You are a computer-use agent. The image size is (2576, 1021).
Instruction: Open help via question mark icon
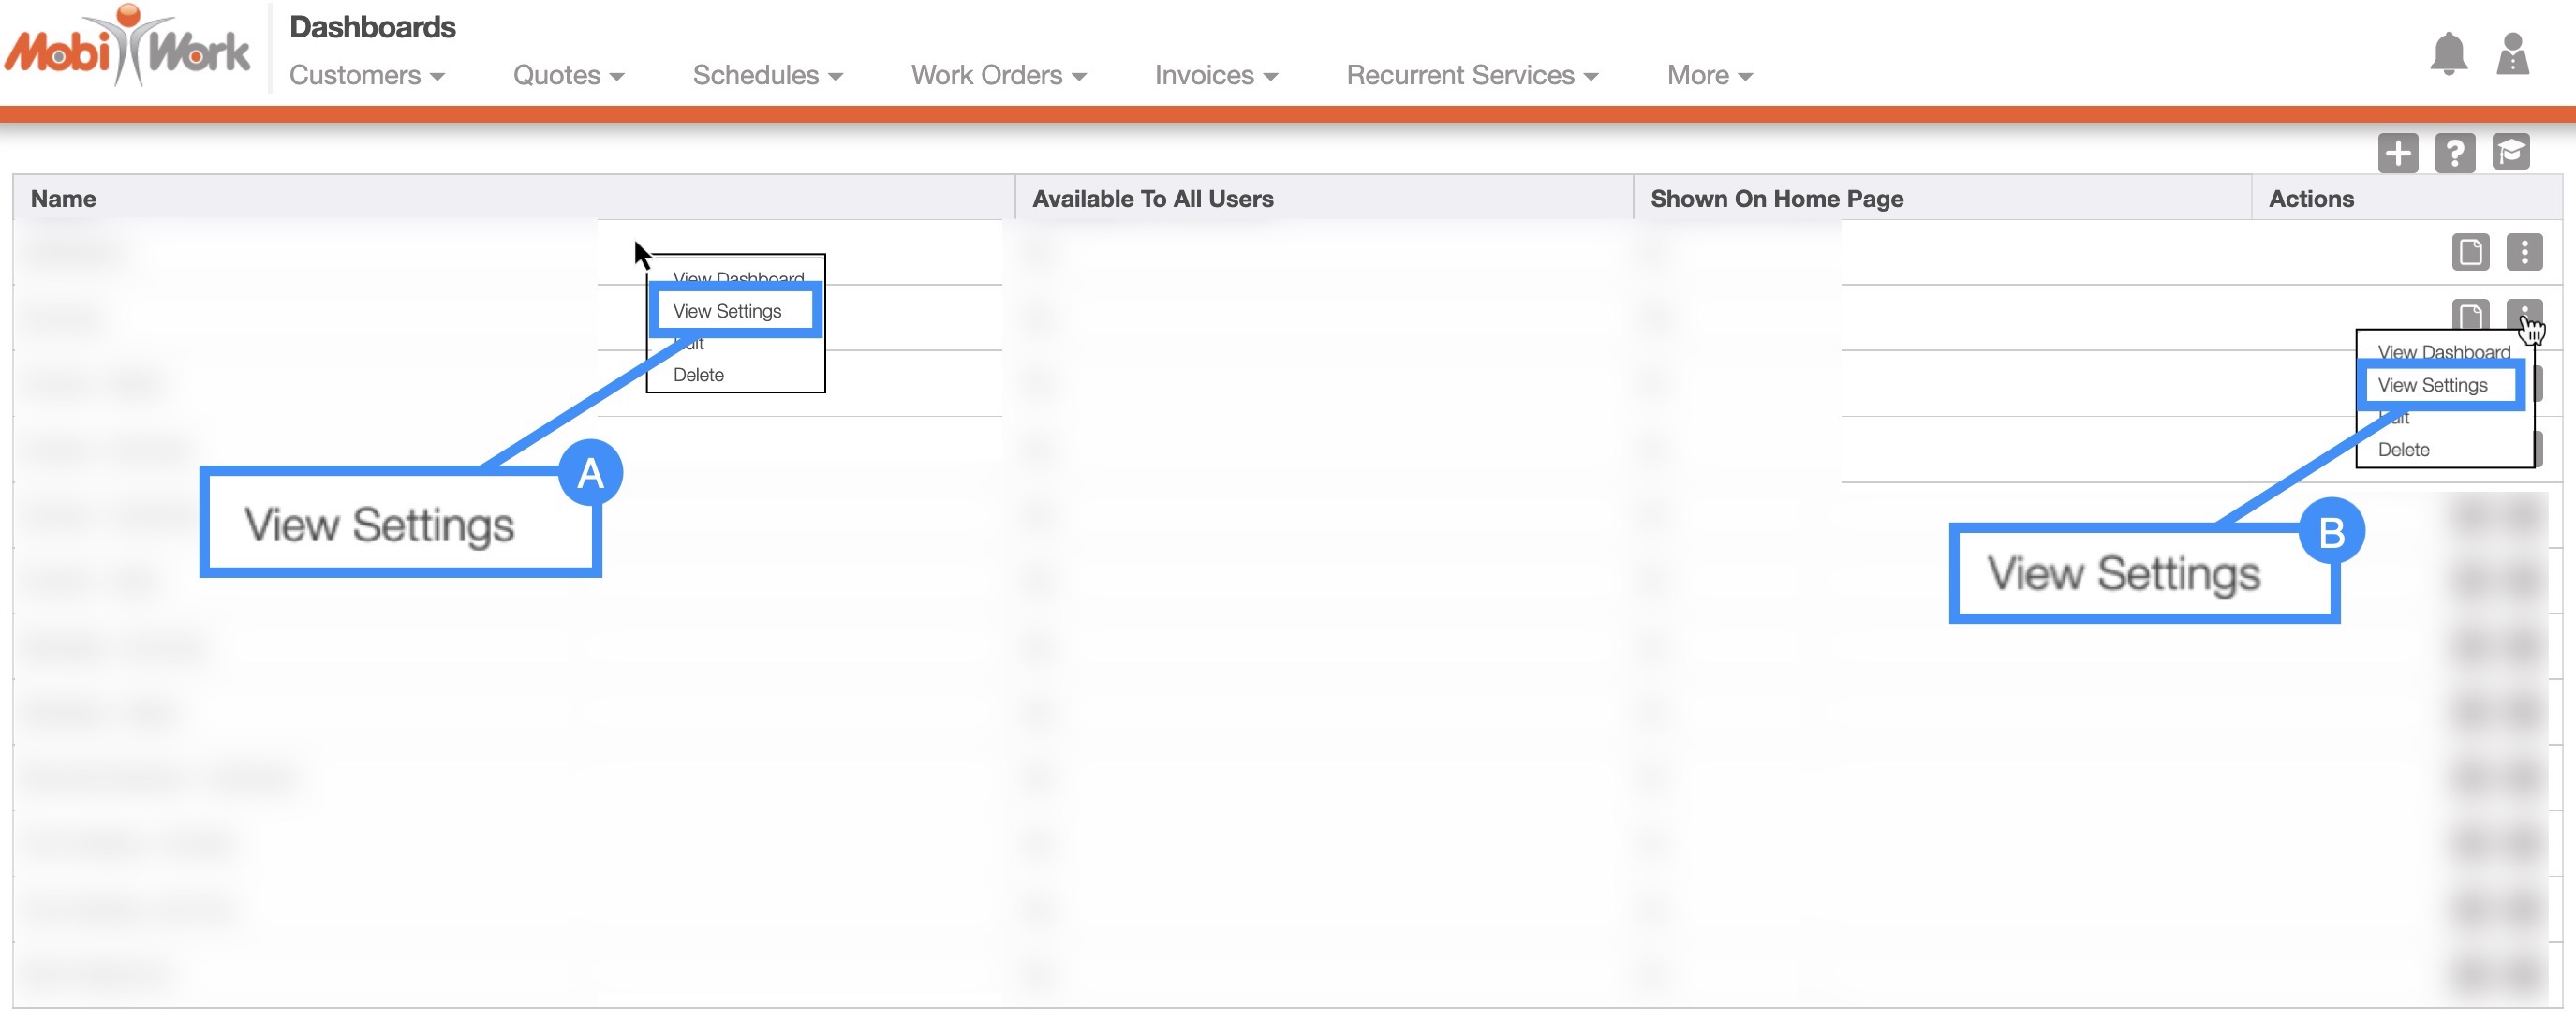(2454, 153)
